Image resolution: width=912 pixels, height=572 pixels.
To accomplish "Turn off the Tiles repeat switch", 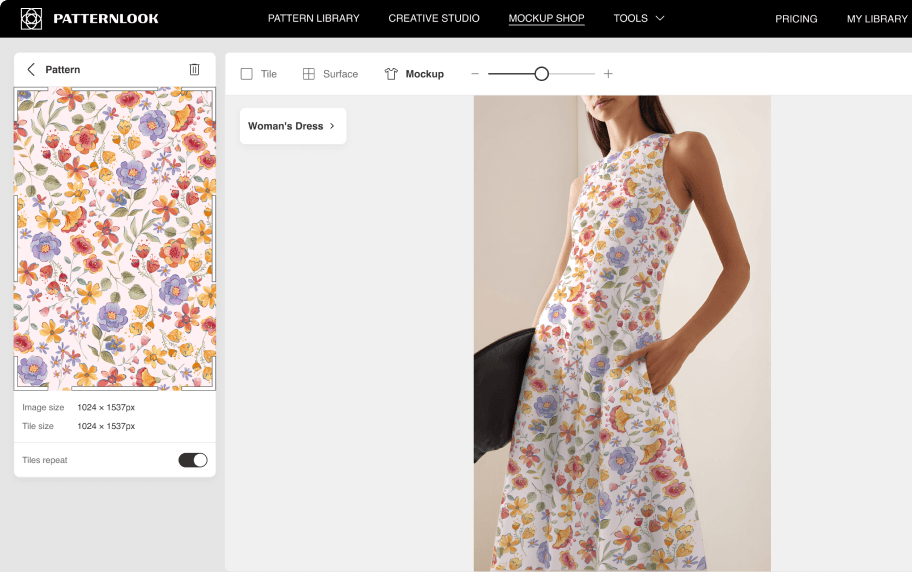I will point(193,460).
